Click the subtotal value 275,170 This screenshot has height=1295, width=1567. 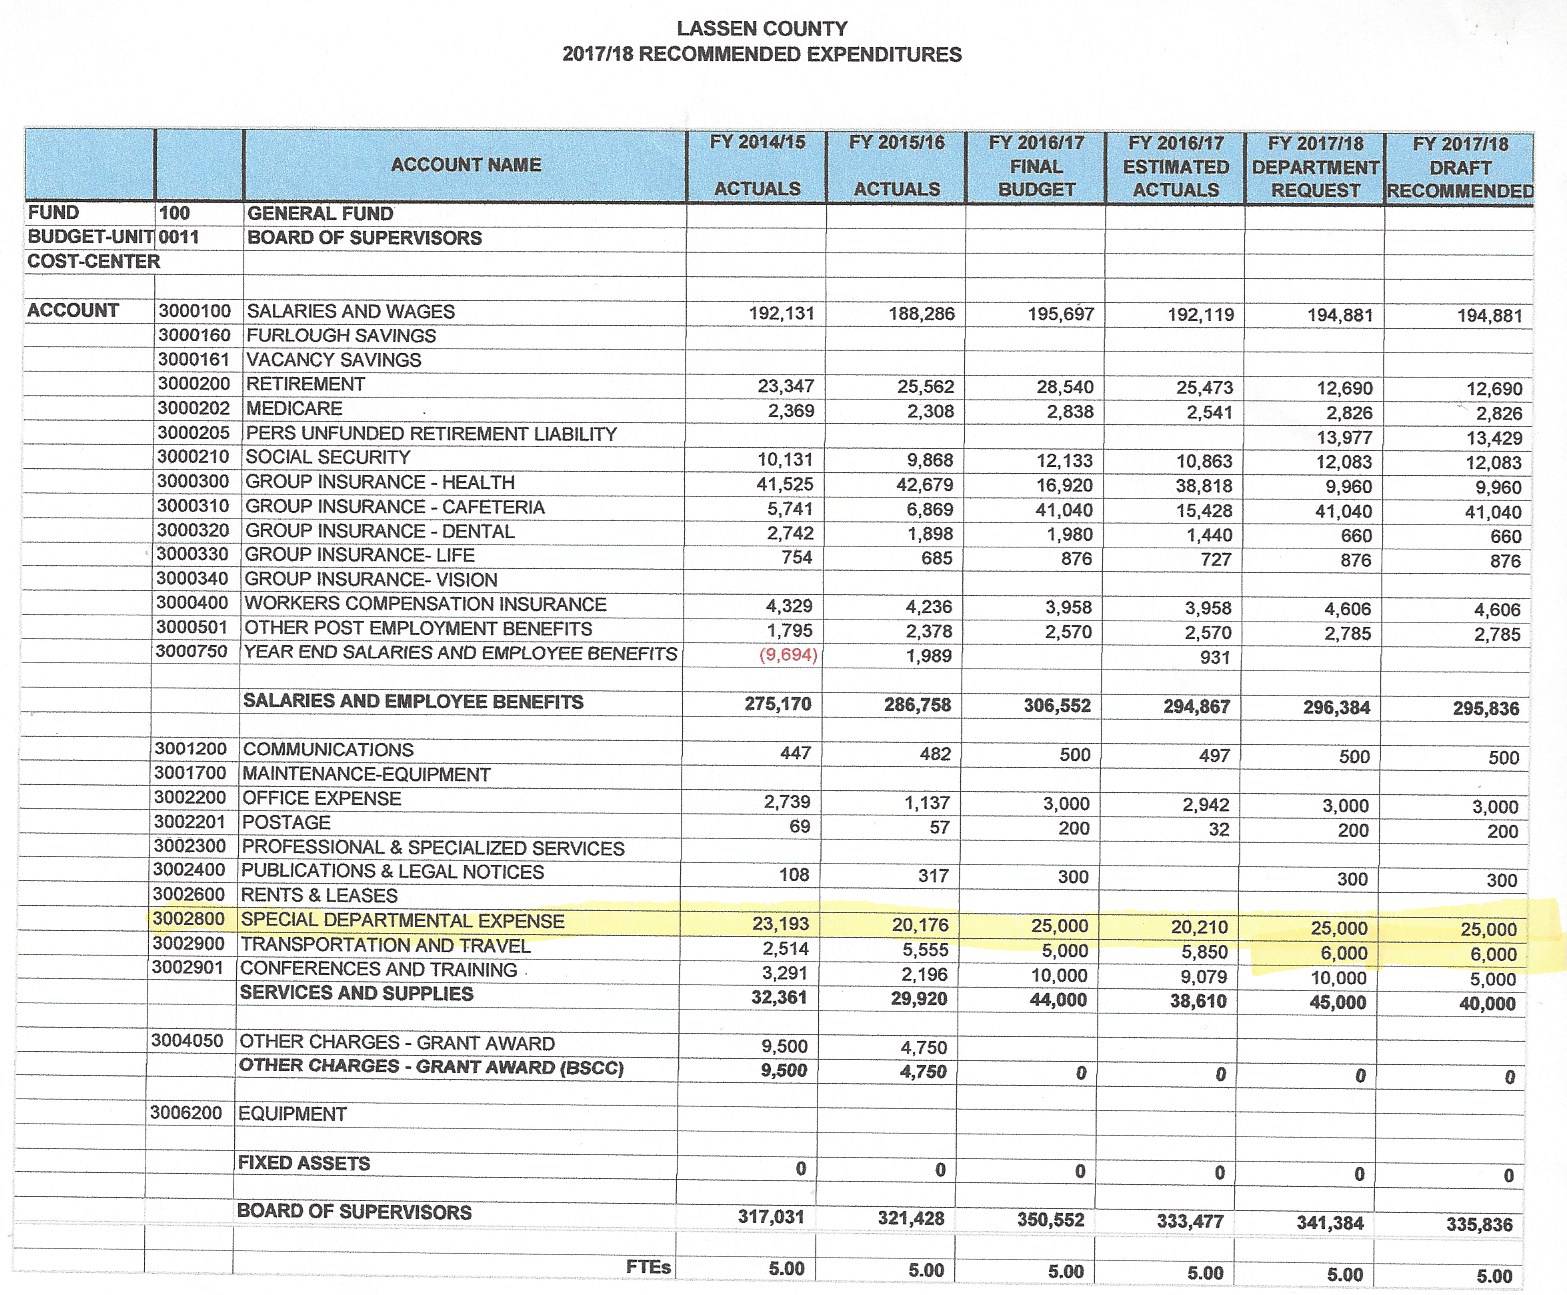pos(778,704)
